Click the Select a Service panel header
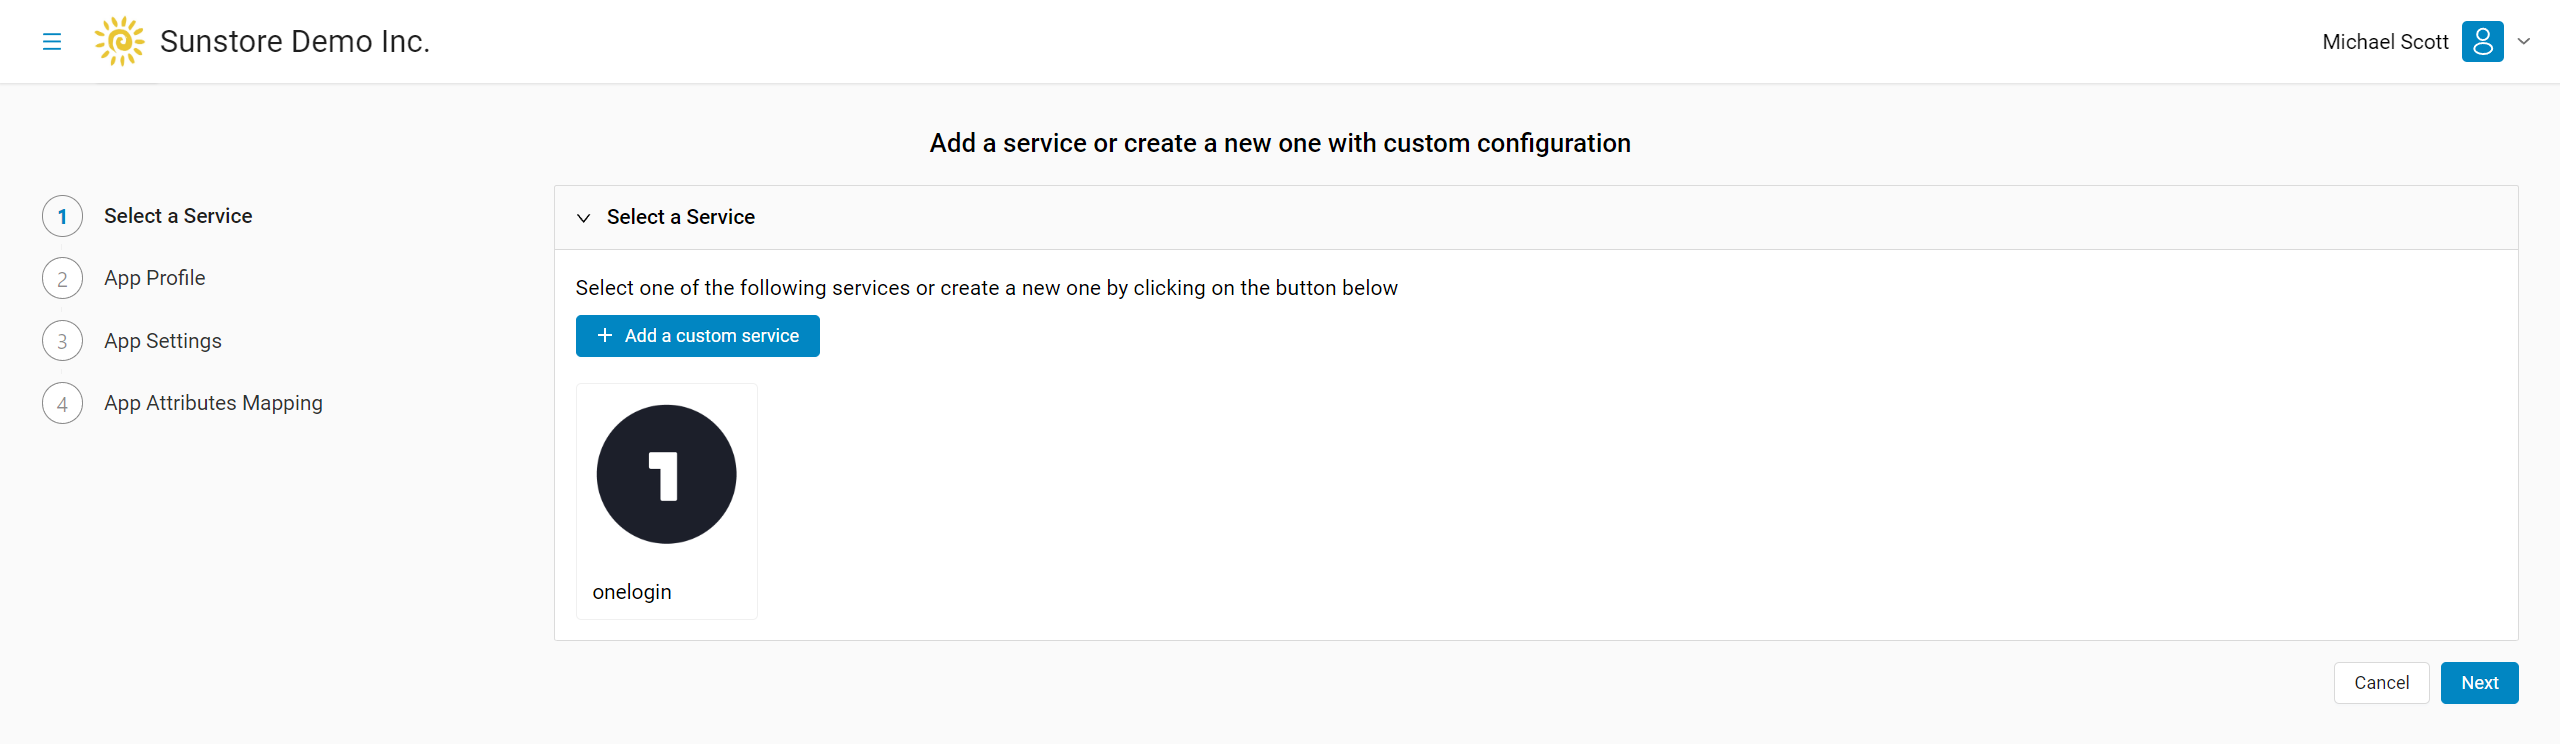The image size is (2560, 744). coord(1536,217)
